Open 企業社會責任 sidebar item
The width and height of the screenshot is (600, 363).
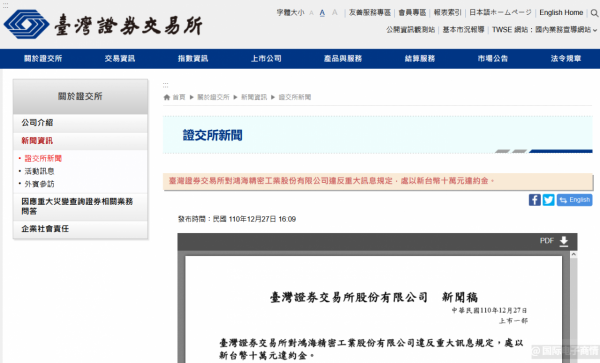coord(80,229)
